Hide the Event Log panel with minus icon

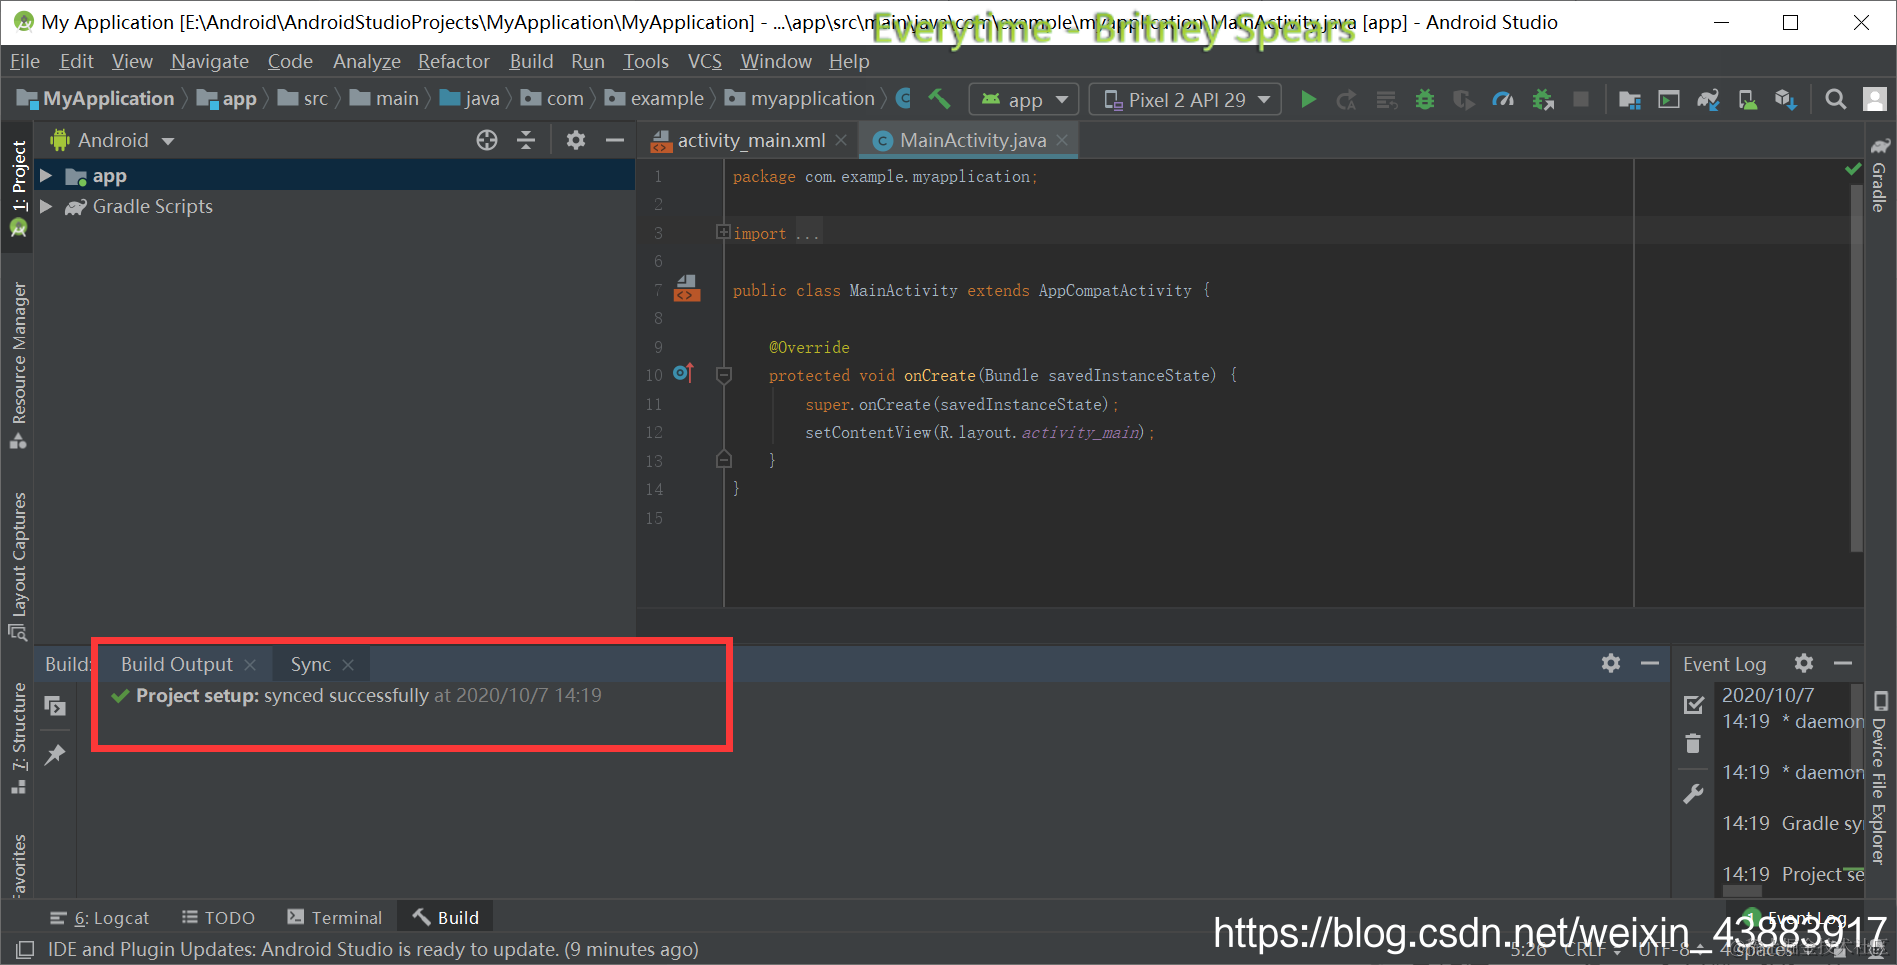coord(1843,663)
